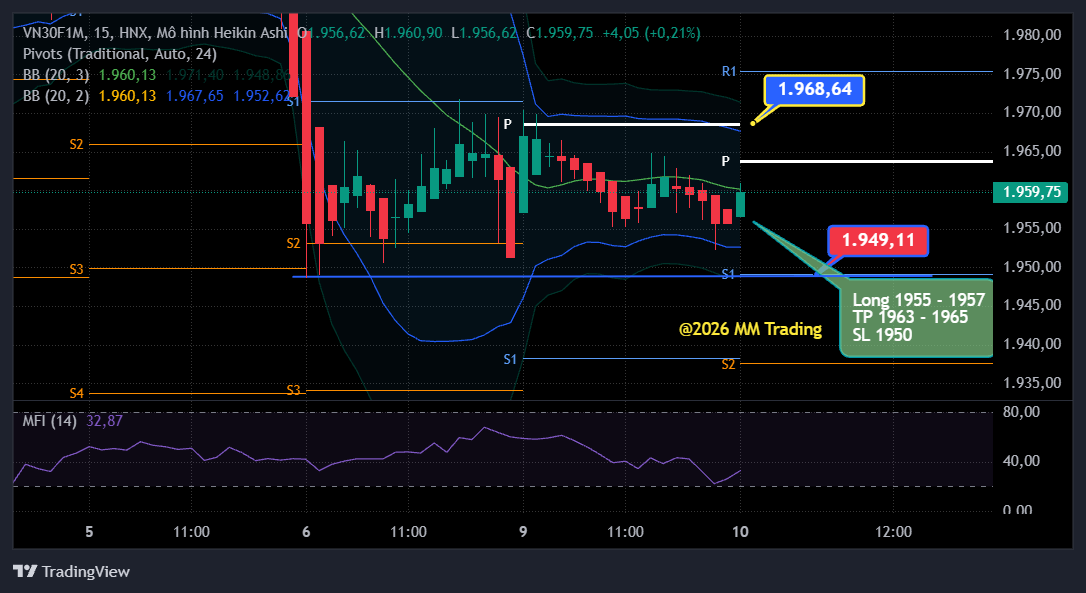Select the VN30F1M symbol legend title
Image resolution: width=1086 pixels, height=593 pixels.
[154, 33]
